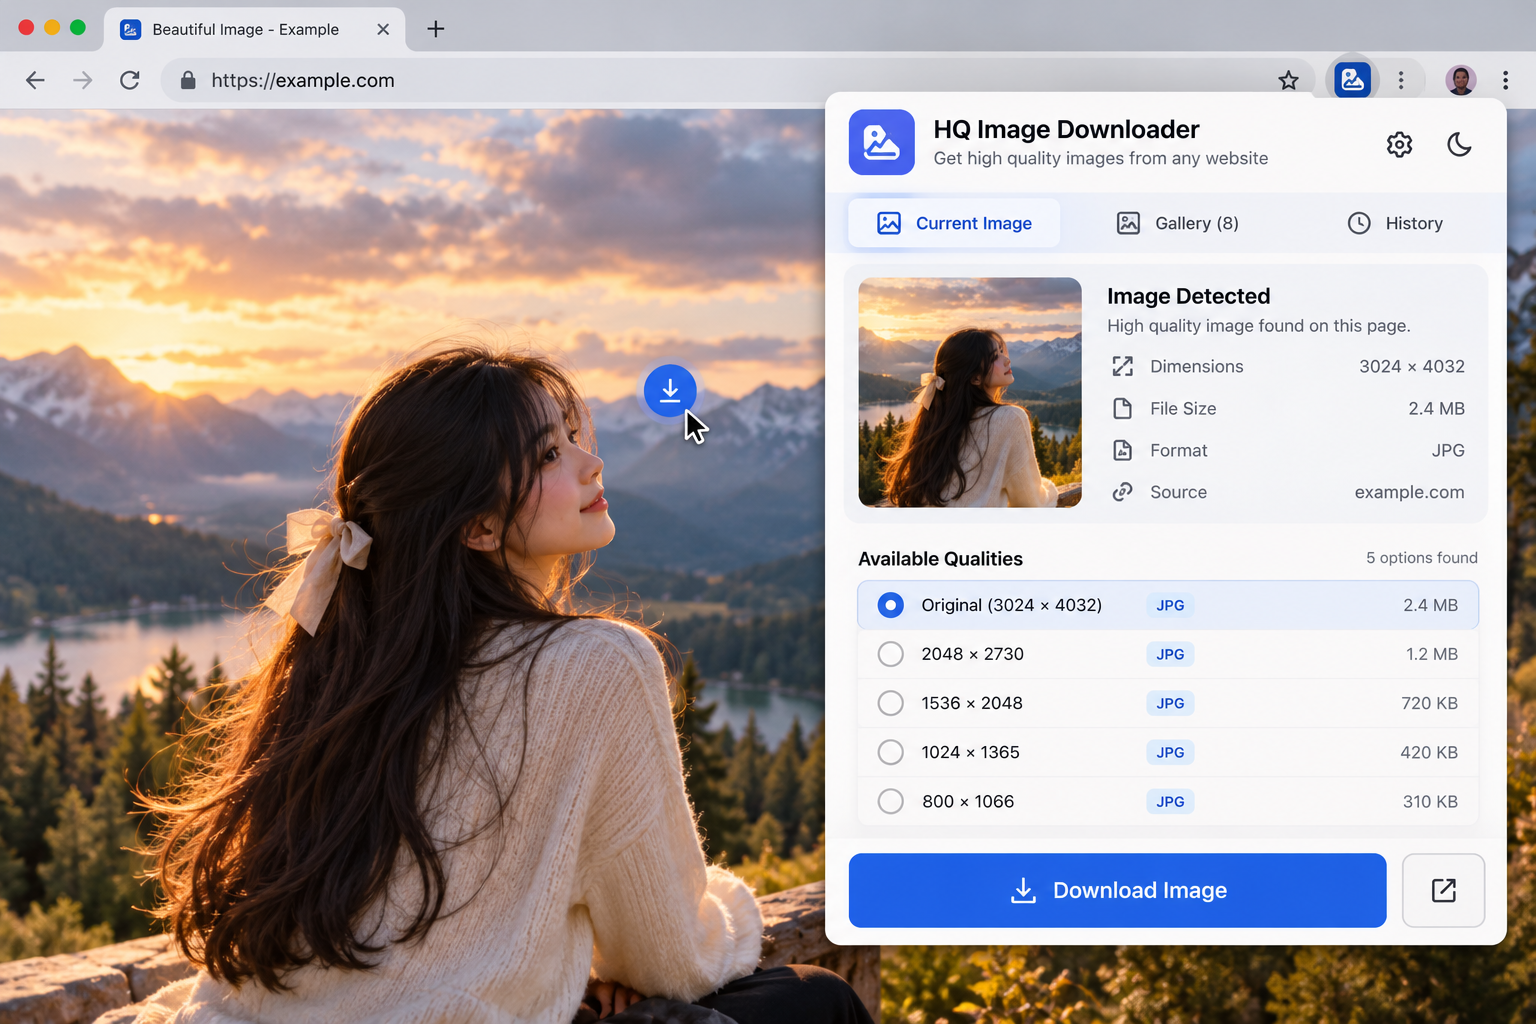This screenshot has height=1024, width=1536.
Task: Click 'HQ Image Downloader' title text
Action: (1066, 129)
